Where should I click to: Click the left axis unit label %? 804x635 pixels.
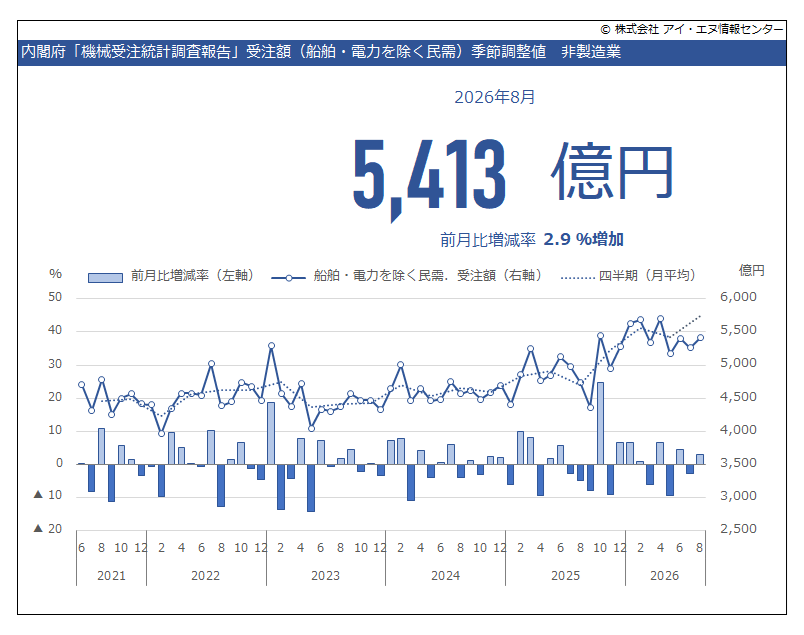tap(55, 274)
